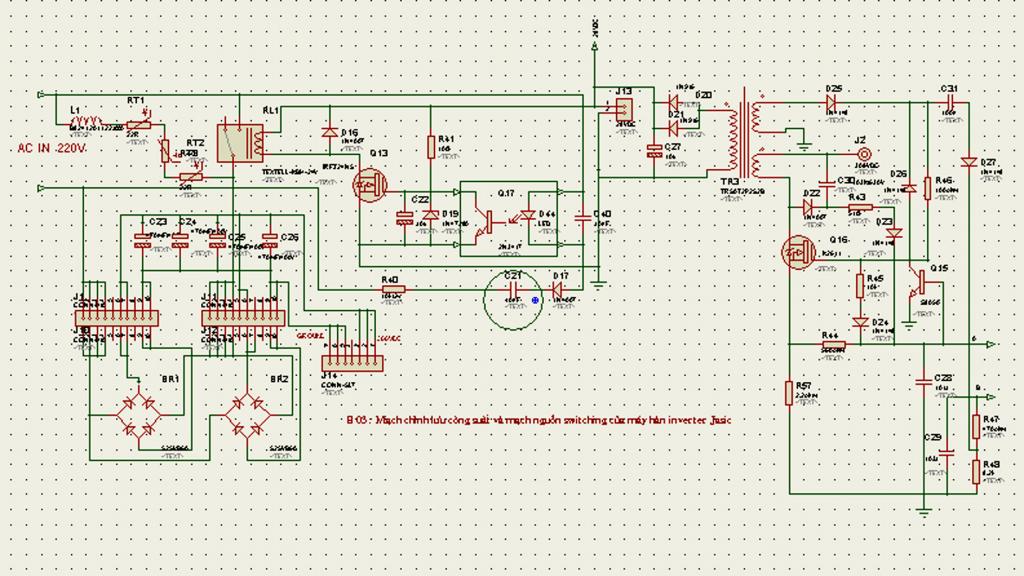The width and height of the screenshot is (1024, 576).
Task: Select the ground symbol beside TR3 secondary
Action: (x=805, y=147)
